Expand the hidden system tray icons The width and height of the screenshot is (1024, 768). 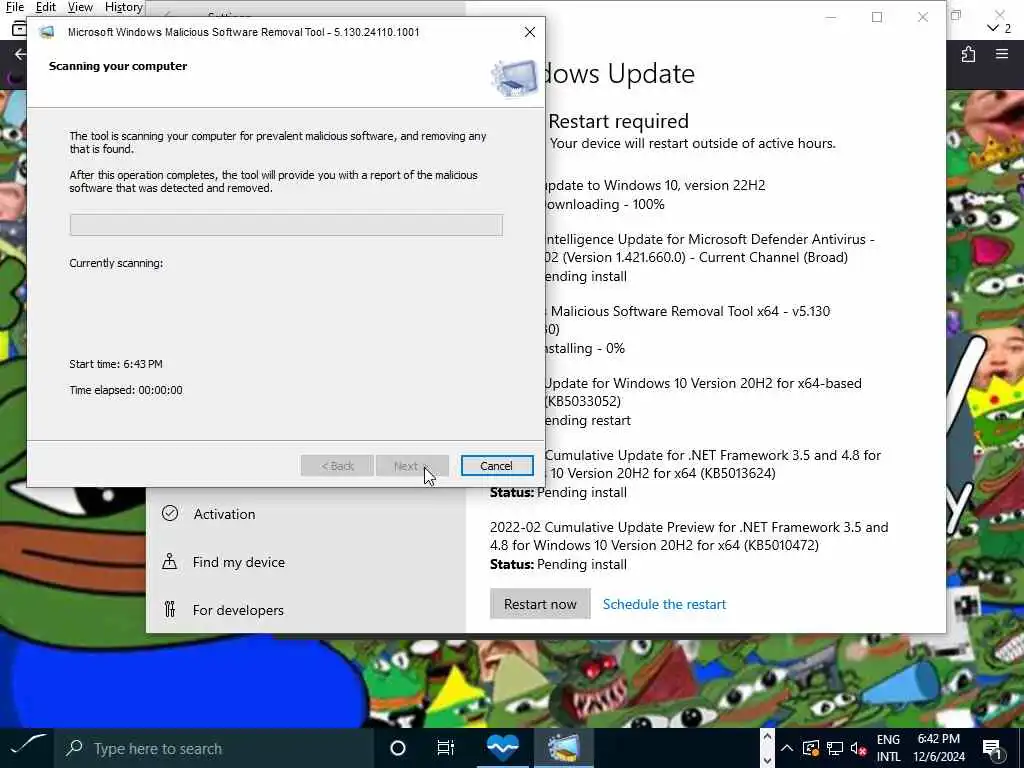pos(786,748)
